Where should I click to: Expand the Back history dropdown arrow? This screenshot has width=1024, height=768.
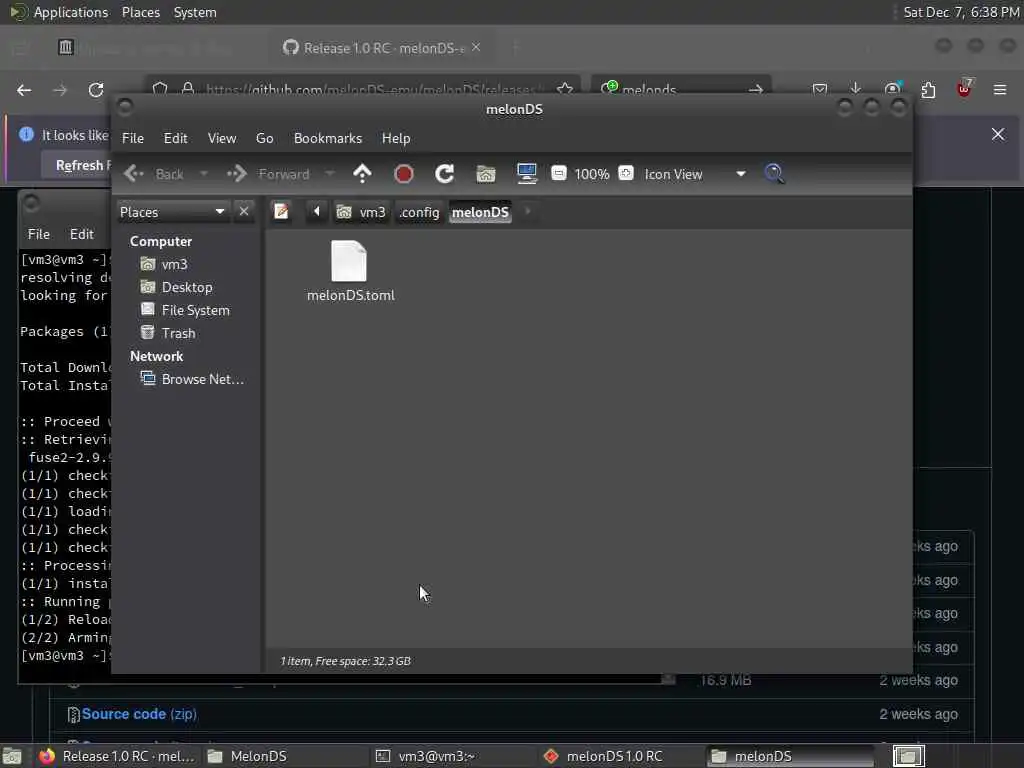pyautogui.click(x=204, y=174)
